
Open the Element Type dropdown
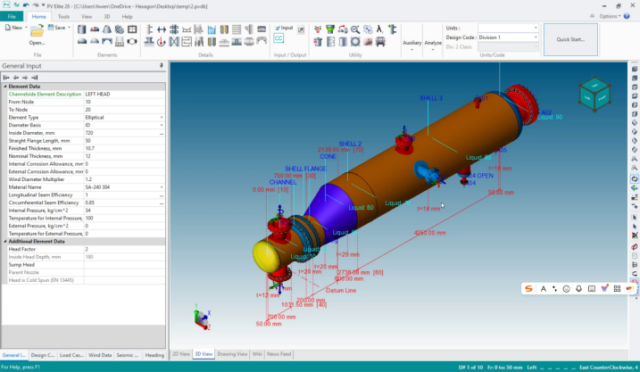[x=162, y=118]
